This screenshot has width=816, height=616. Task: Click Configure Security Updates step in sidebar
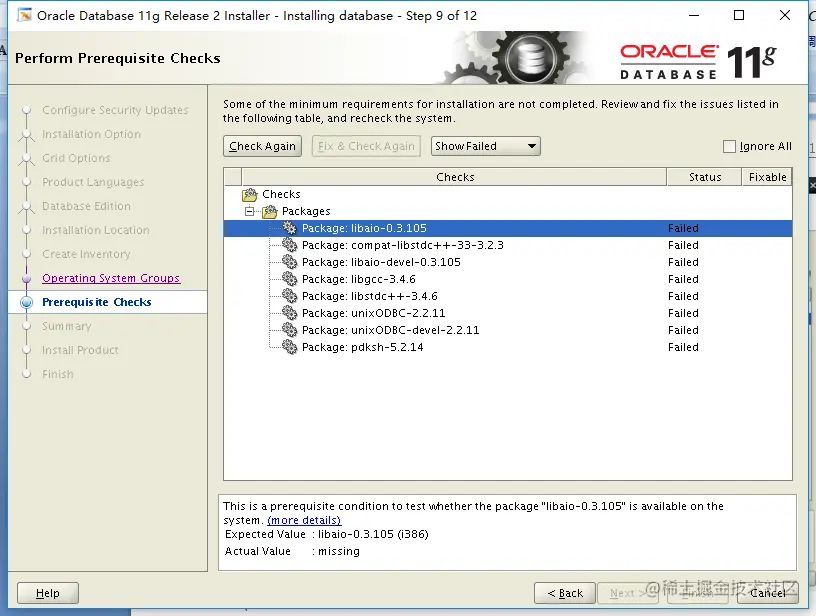click(115, 110)
